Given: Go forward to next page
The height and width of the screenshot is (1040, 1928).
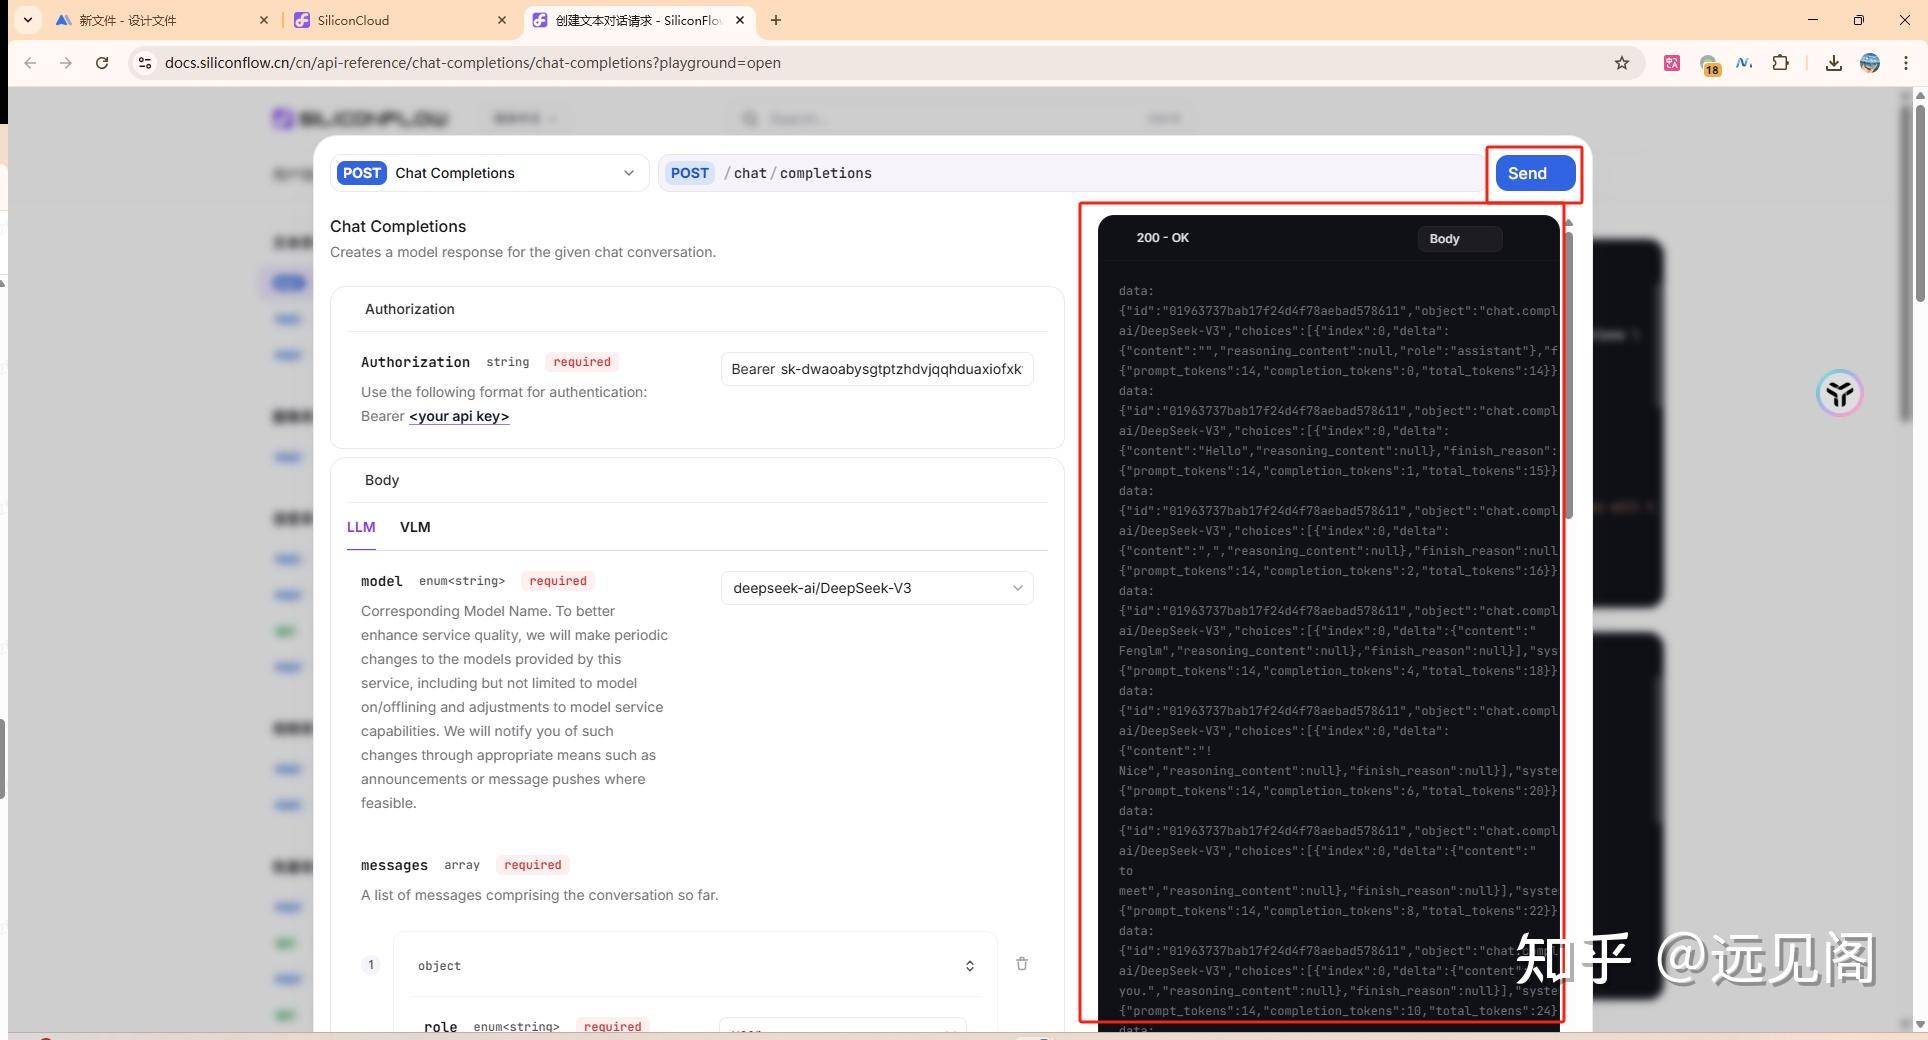Looking at the screenshot, I should click(66, 63).
